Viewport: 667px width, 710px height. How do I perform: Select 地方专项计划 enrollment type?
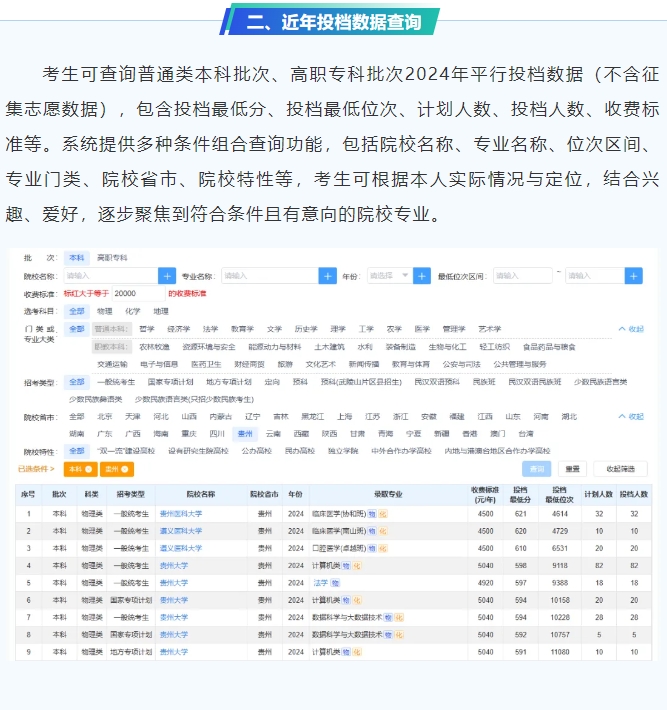click(229, 382)
